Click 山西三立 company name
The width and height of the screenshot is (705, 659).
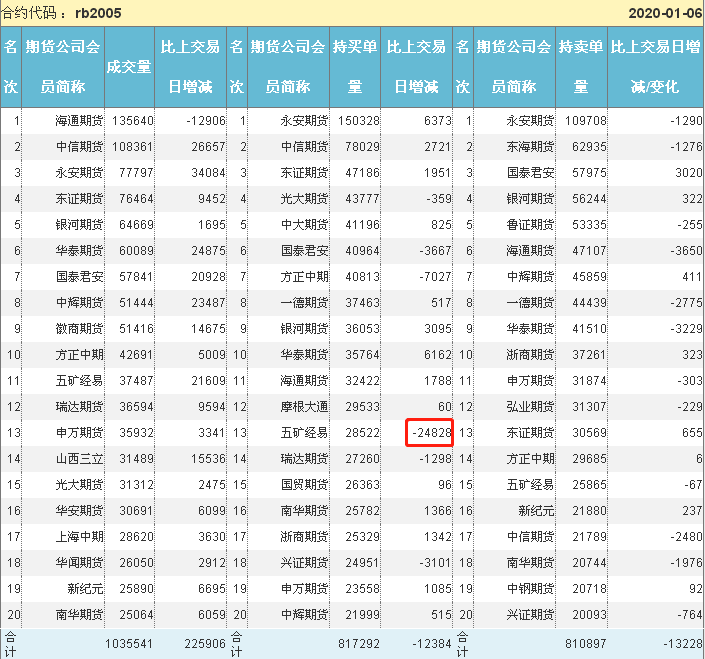79,459
